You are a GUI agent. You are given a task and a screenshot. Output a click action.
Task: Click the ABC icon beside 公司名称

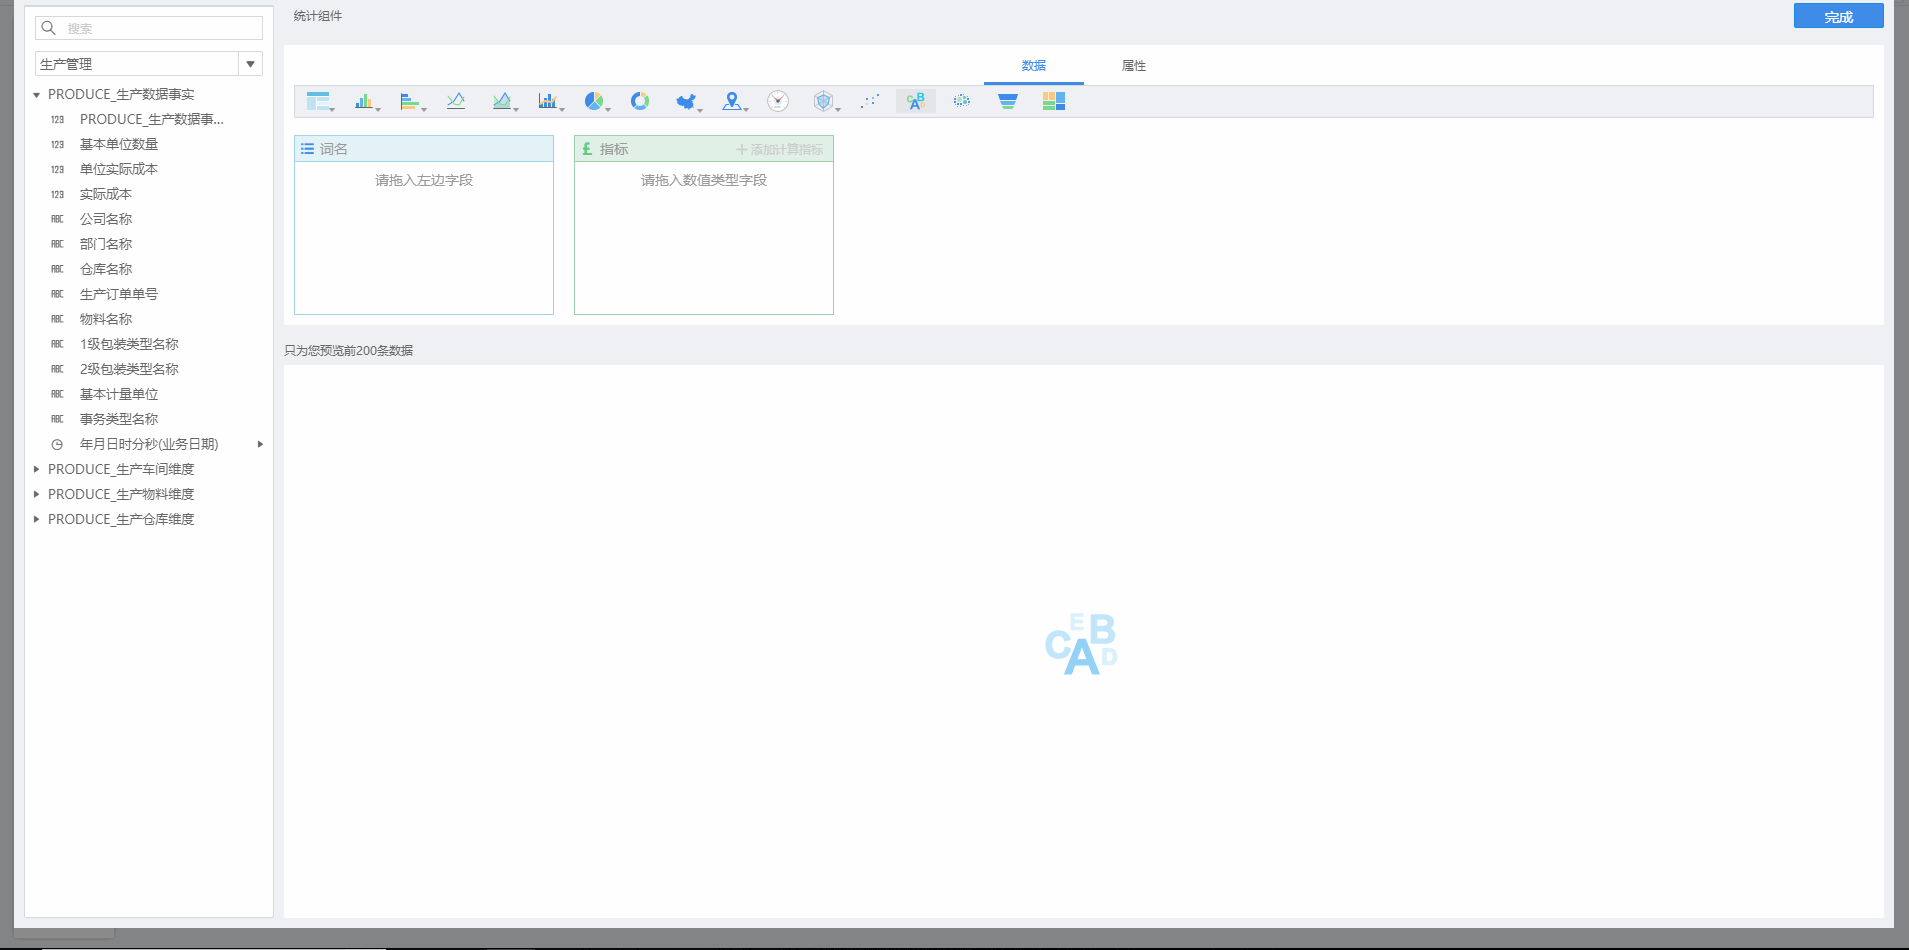pyautogui.click(x=57, y=219)
